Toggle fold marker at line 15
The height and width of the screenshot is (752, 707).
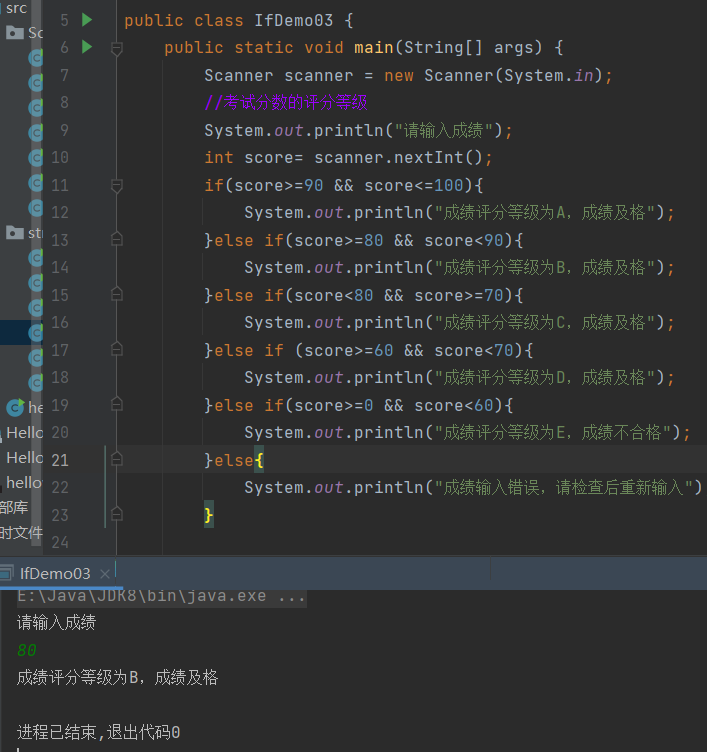(x=117, y=294)
